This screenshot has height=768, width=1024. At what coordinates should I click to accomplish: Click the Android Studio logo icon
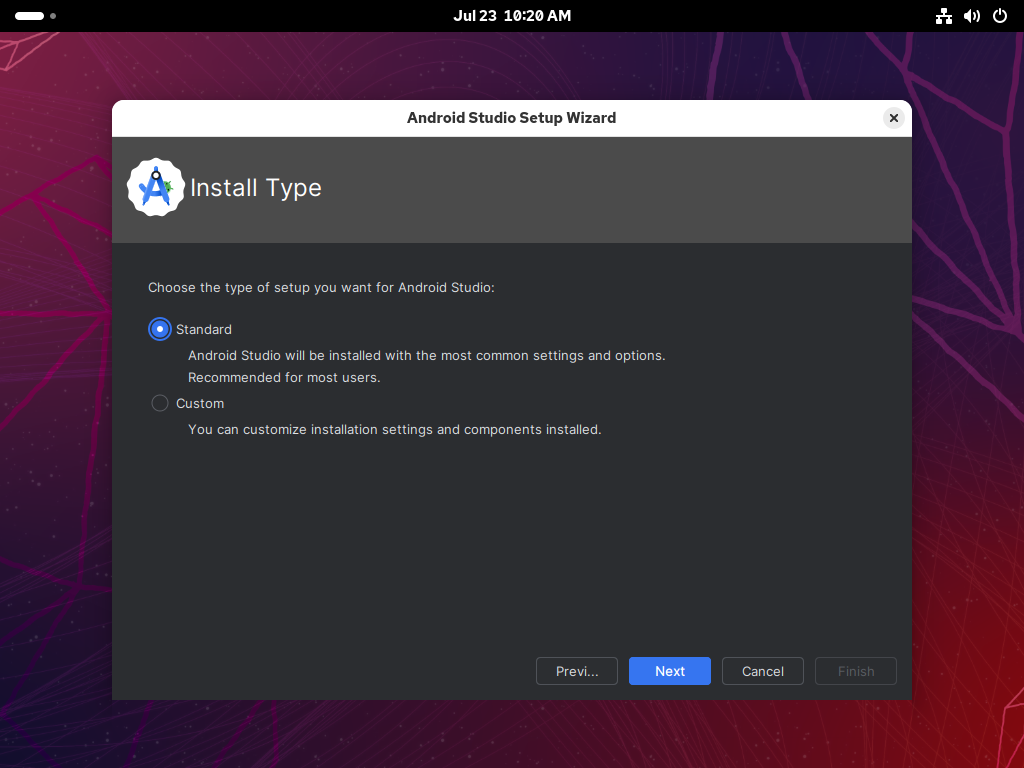point(155,187)
